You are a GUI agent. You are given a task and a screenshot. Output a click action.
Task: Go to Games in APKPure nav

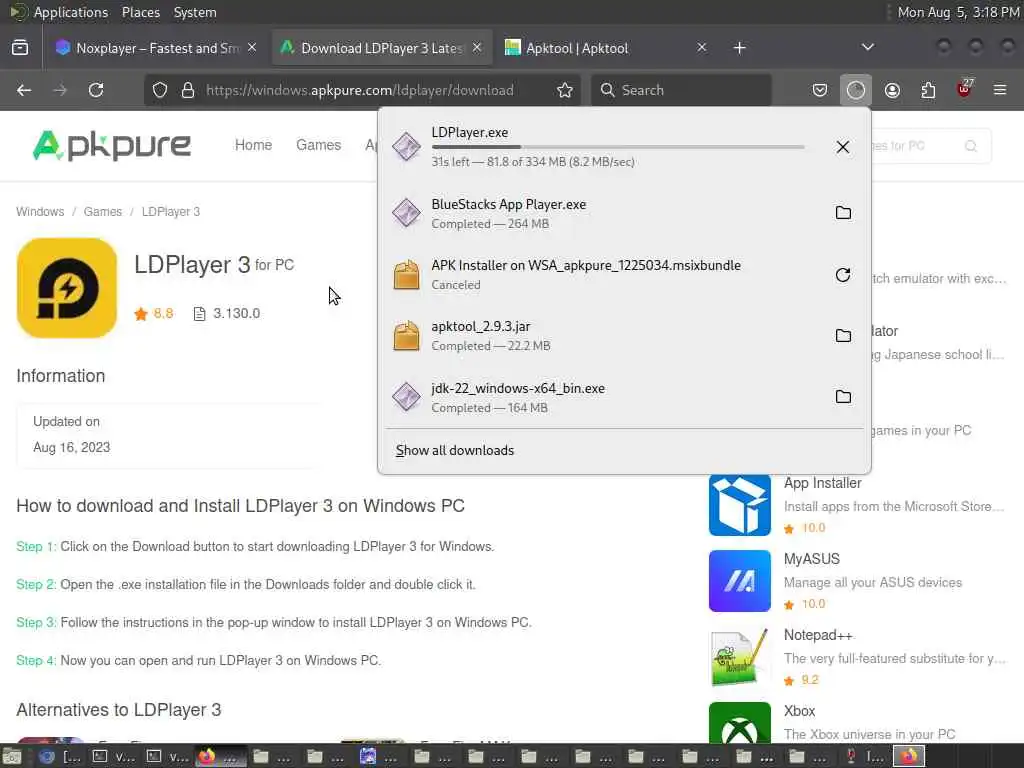318,145
